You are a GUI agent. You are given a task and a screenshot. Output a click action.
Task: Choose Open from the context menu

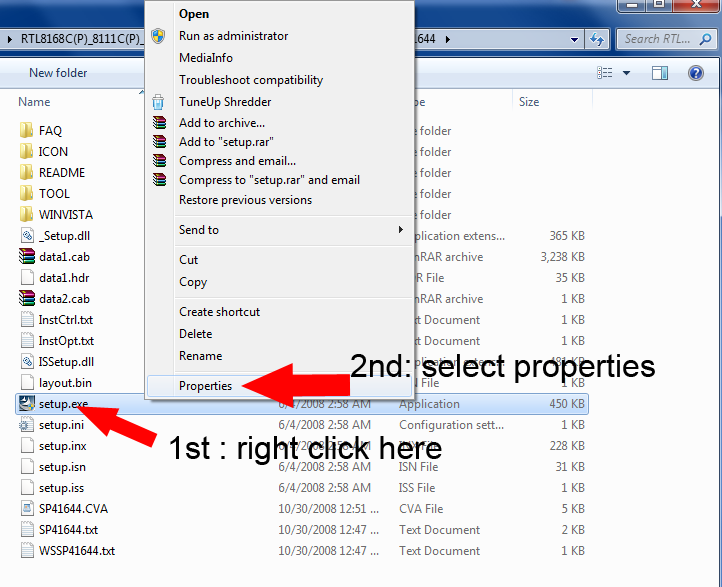click(x=194, y=14)
